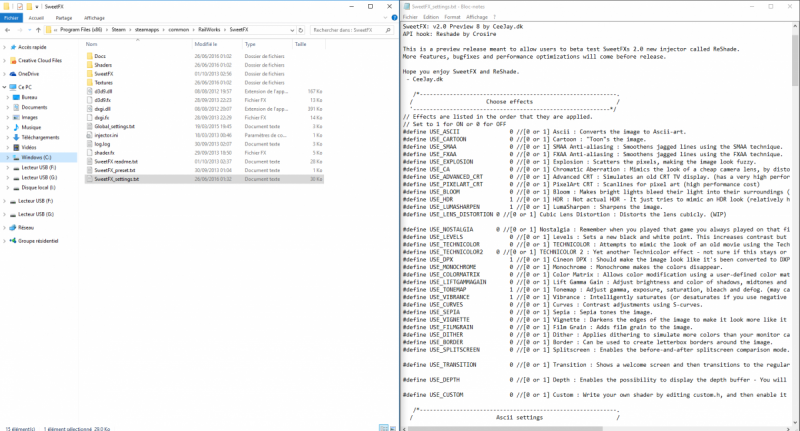The width and height of the screenshot is (800, 431).
Task: Refresh the SweetFX folder view
Action: click(x=301, y=30)
